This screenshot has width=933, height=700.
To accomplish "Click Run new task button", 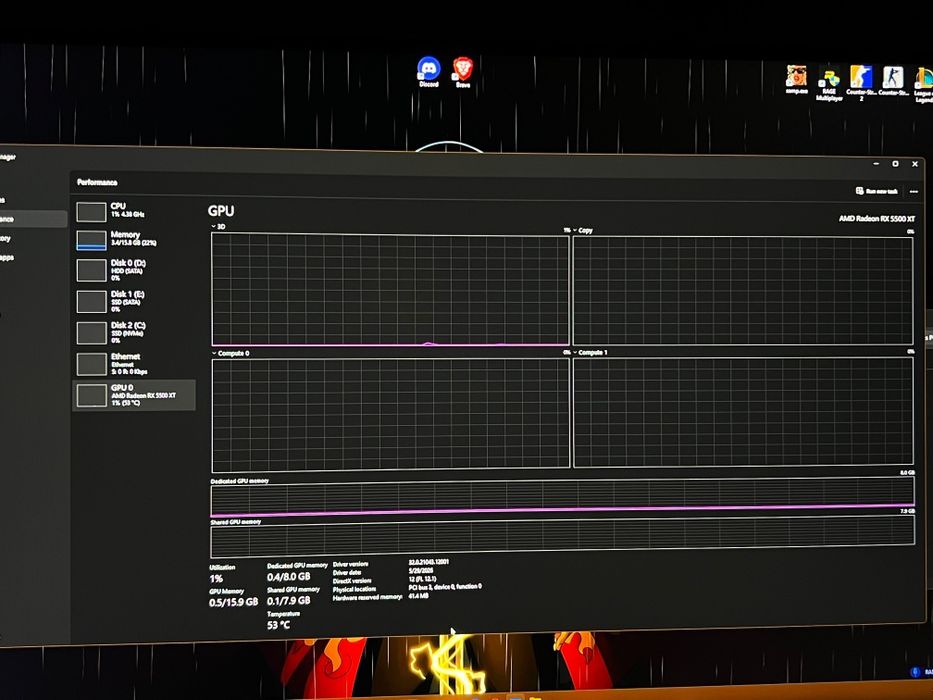I will pos(876,191).
